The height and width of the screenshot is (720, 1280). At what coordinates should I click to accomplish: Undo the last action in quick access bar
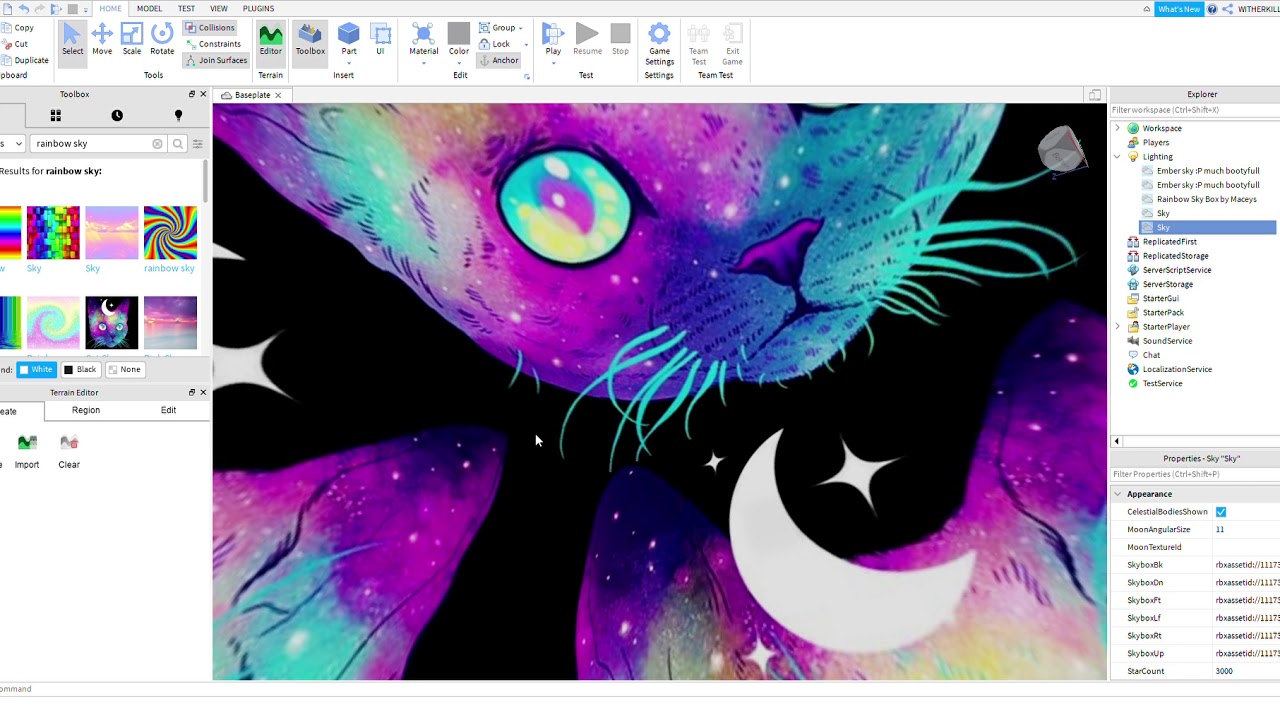[22, 9]
